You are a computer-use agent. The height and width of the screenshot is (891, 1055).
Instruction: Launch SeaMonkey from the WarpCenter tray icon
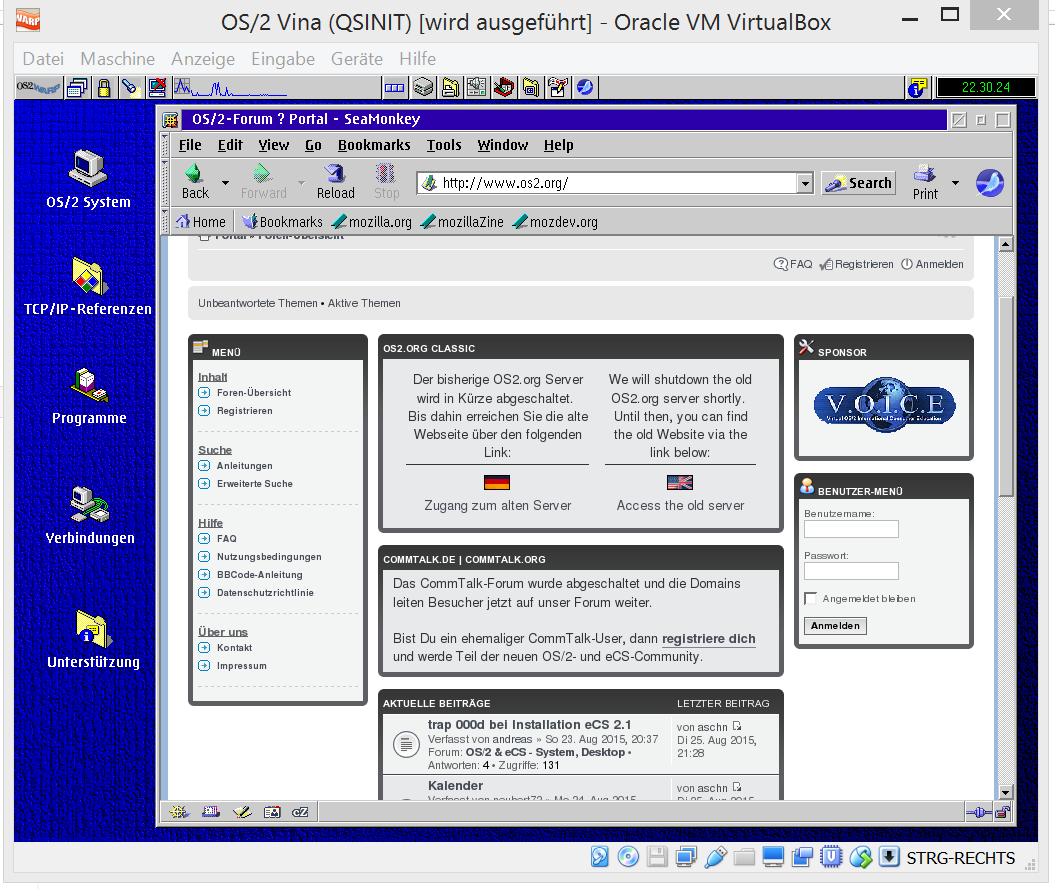[x=585, y=87]
